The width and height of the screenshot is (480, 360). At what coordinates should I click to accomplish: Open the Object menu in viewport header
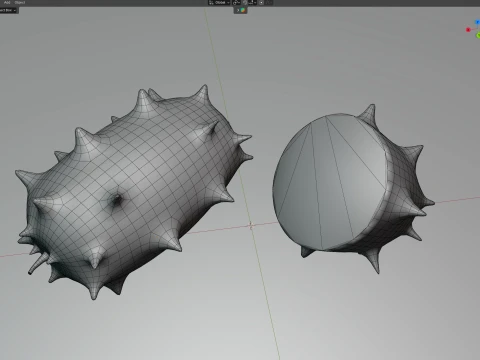20,2
